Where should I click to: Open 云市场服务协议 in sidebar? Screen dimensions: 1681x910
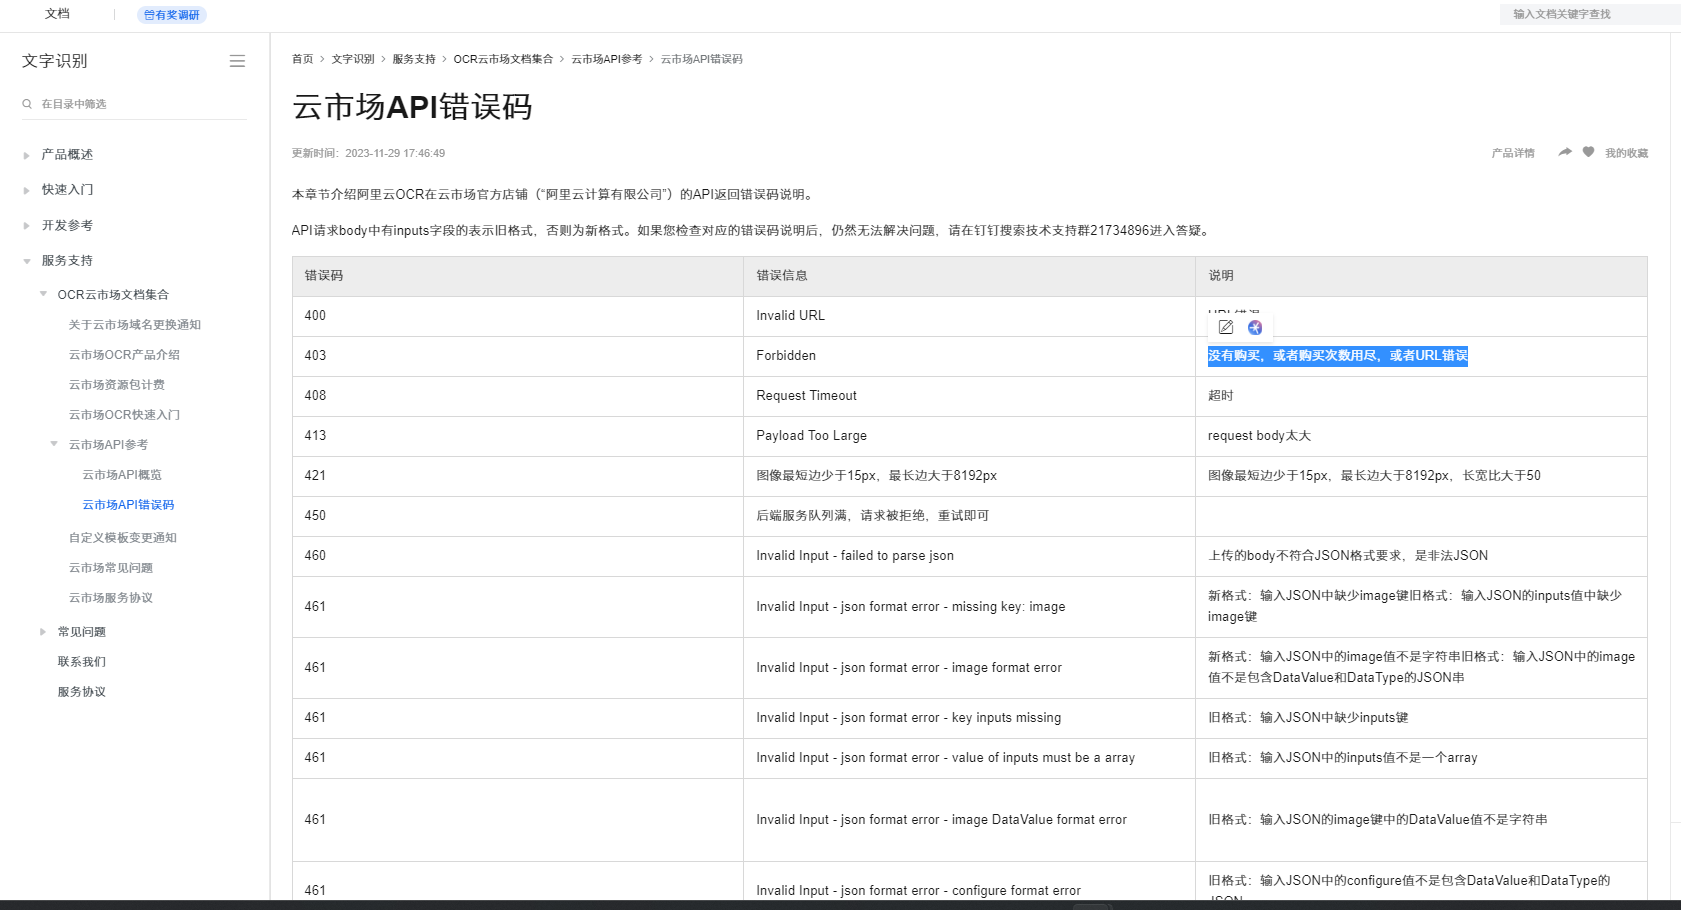click(110, 598)
